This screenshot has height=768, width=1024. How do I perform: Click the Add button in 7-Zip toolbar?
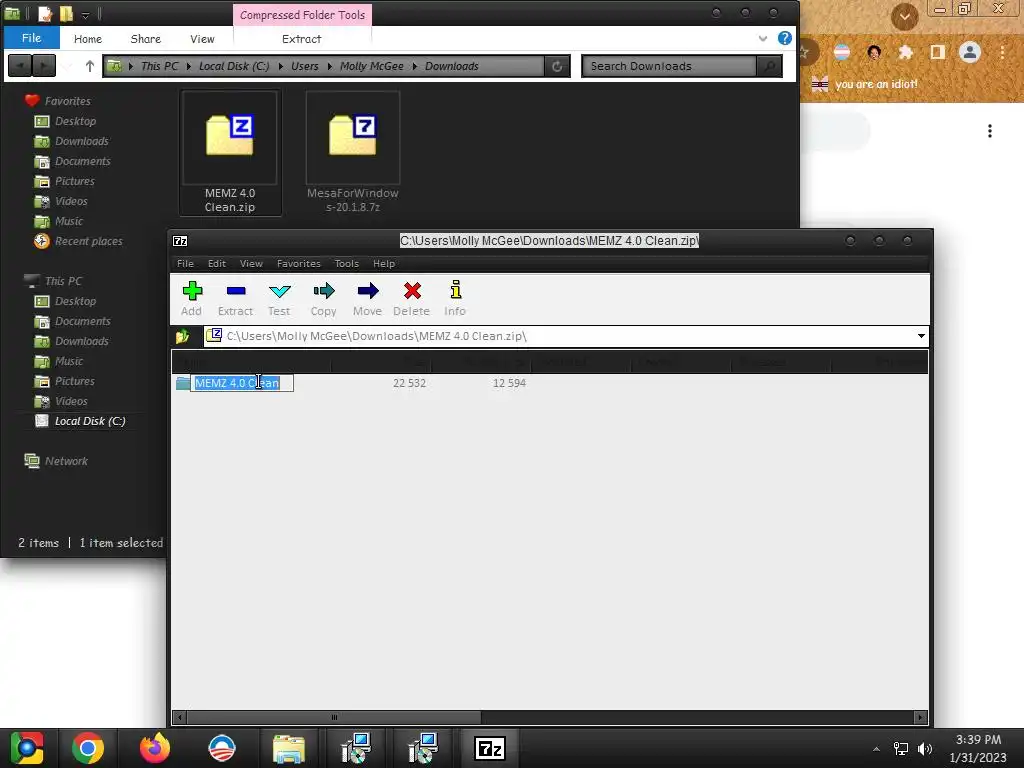click(x=191, y=298)
